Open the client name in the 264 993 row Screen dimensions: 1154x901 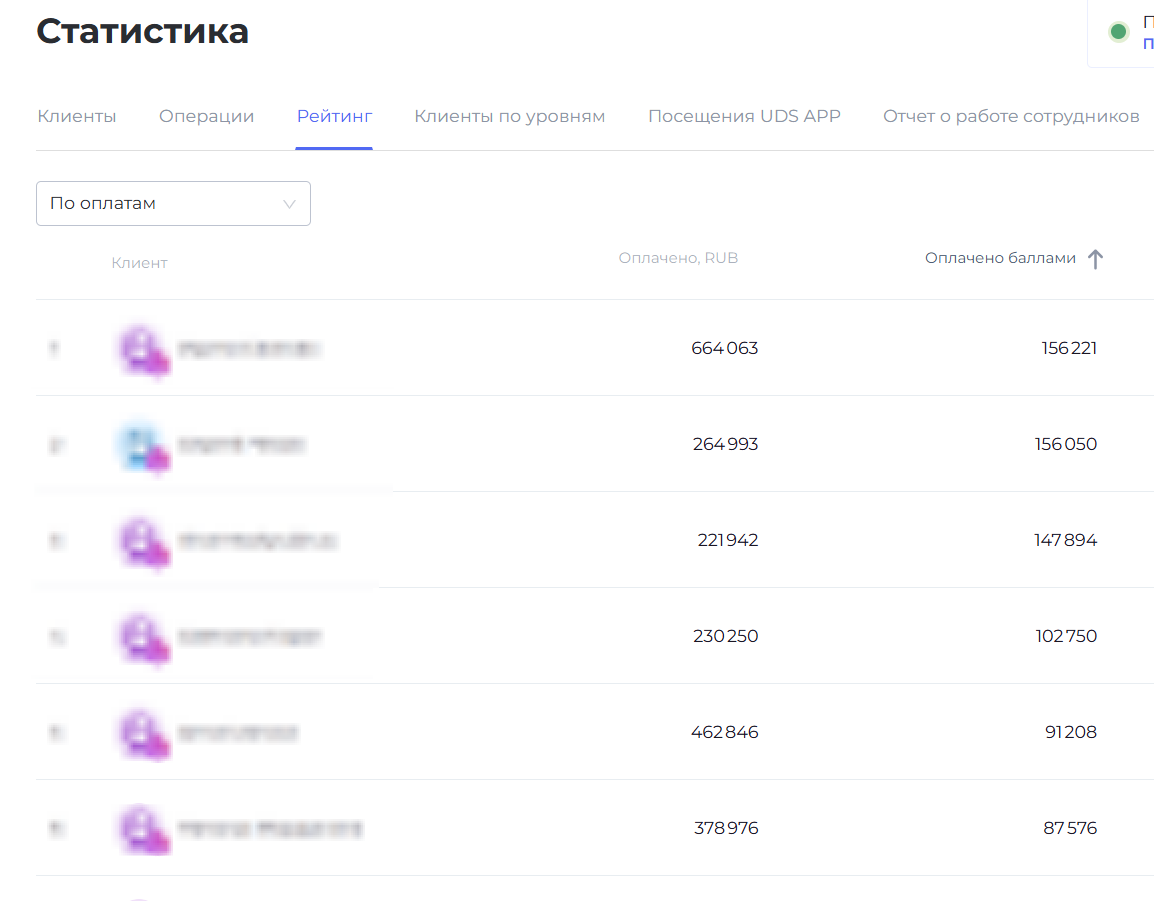point(241,445)
